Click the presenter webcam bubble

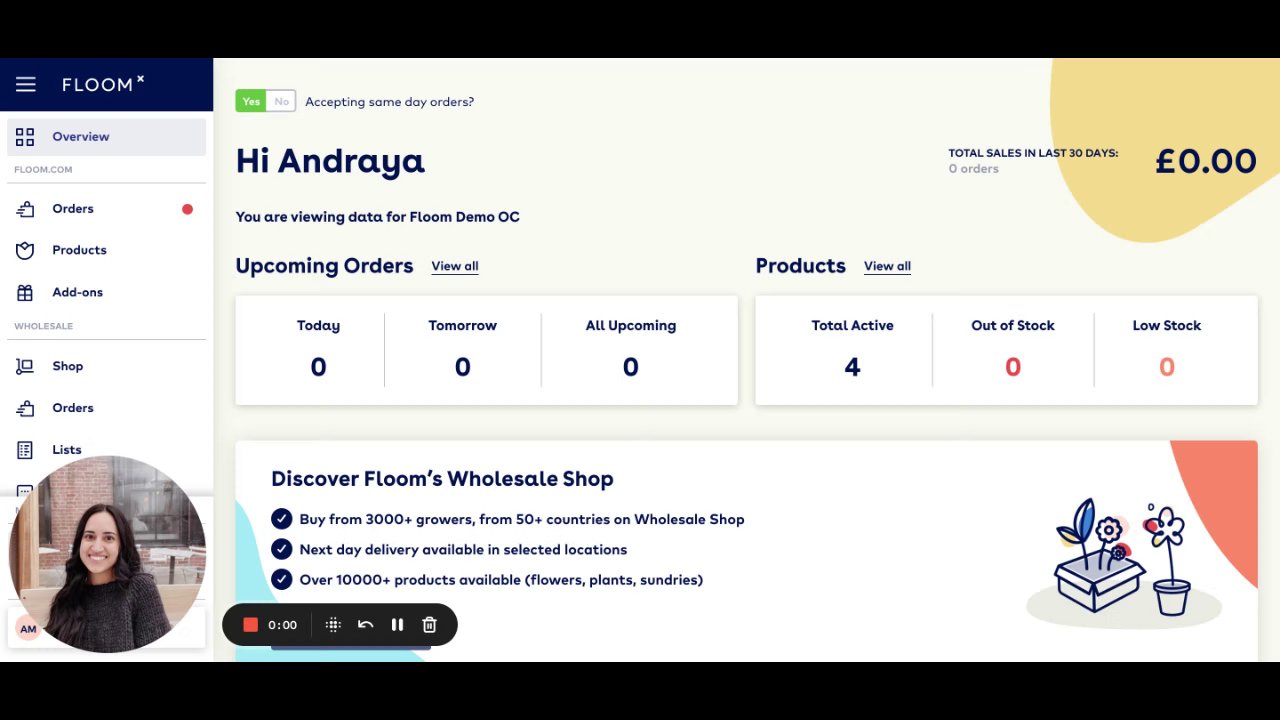point(107,554)
